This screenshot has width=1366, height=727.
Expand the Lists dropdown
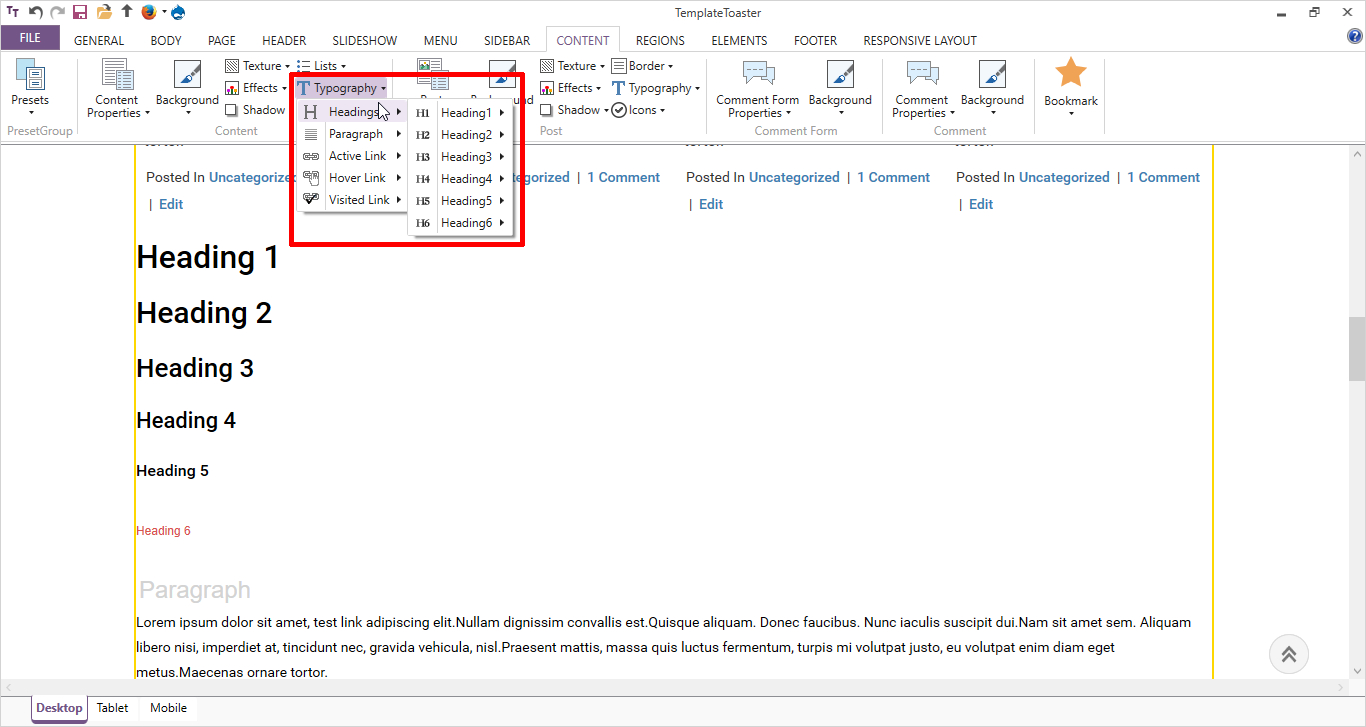click(322, 66)
